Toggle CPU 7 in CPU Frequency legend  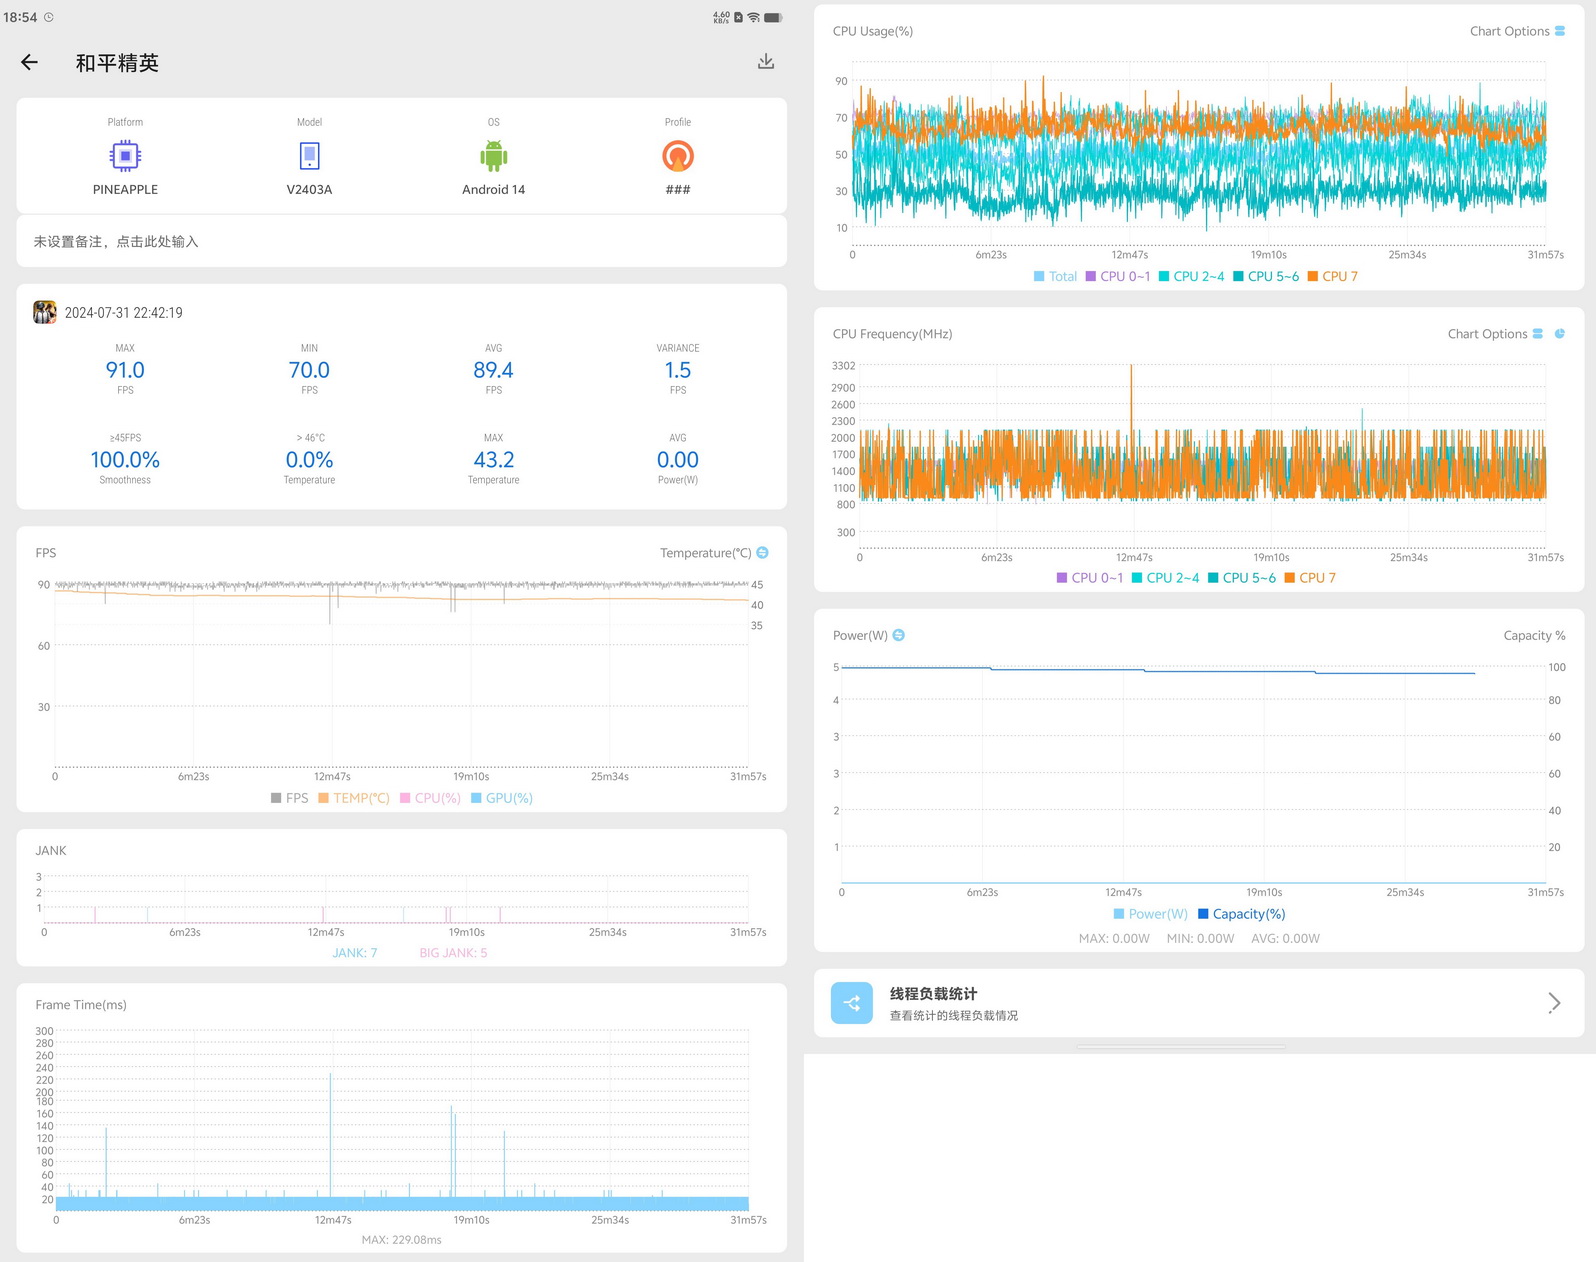click(1310, 578)
